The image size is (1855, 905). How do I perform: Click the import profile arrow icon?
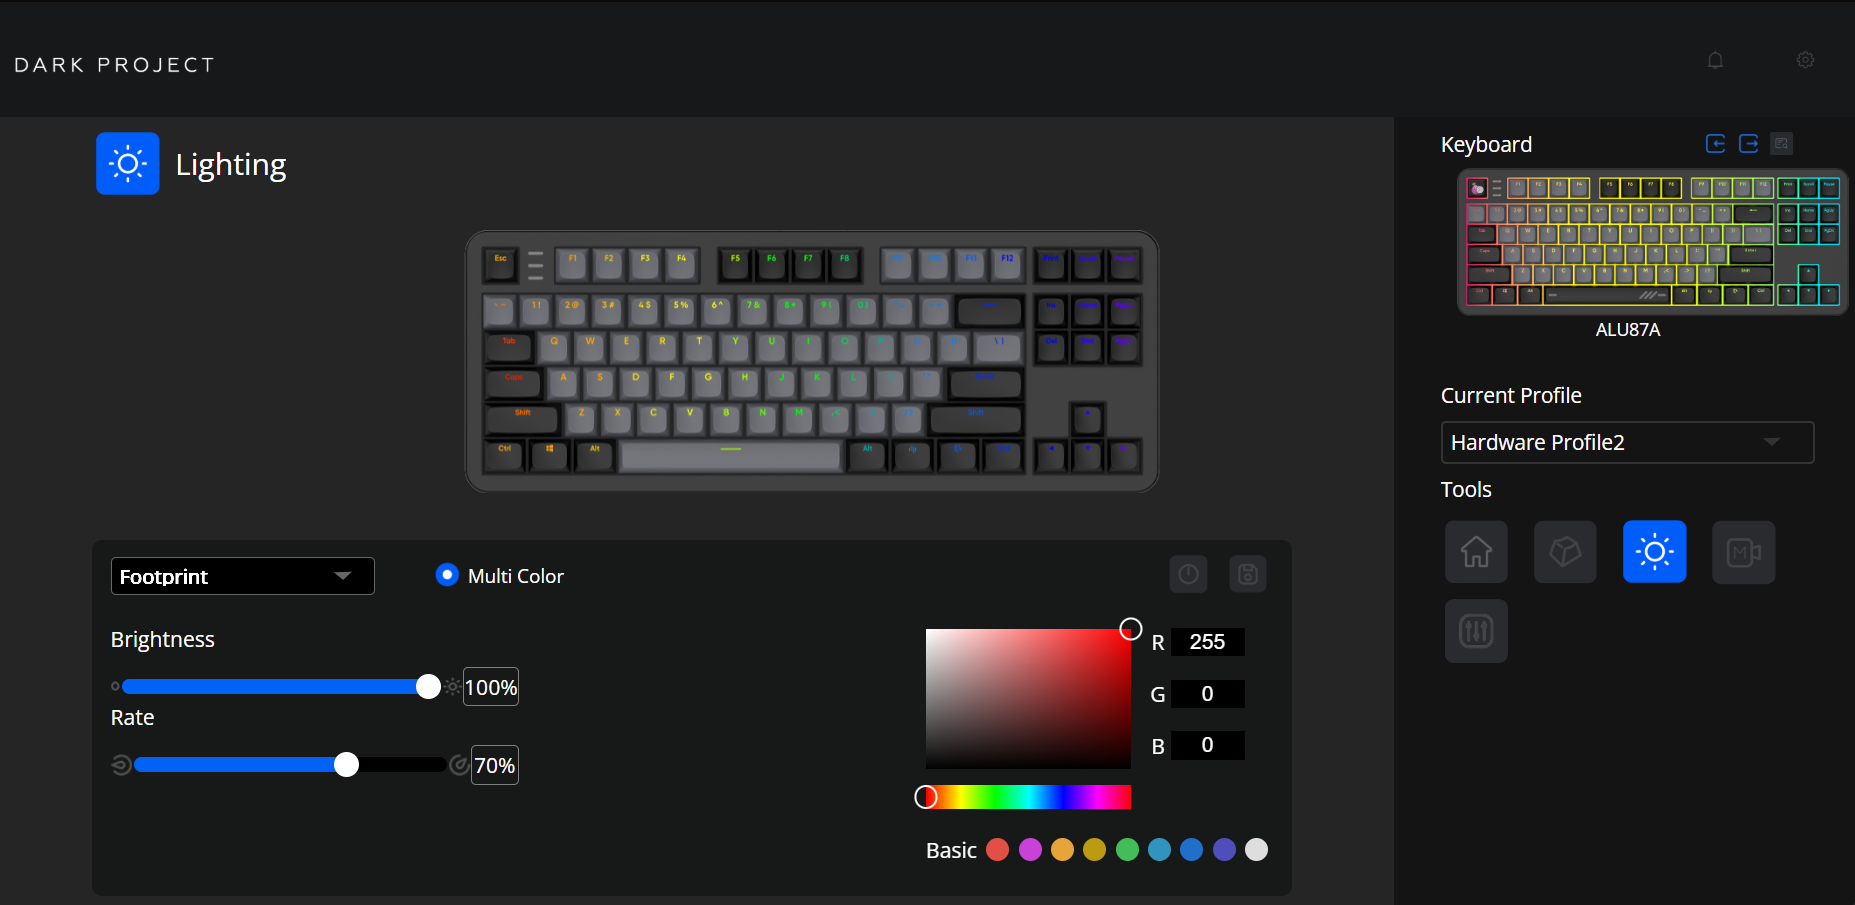point(1716,144)
